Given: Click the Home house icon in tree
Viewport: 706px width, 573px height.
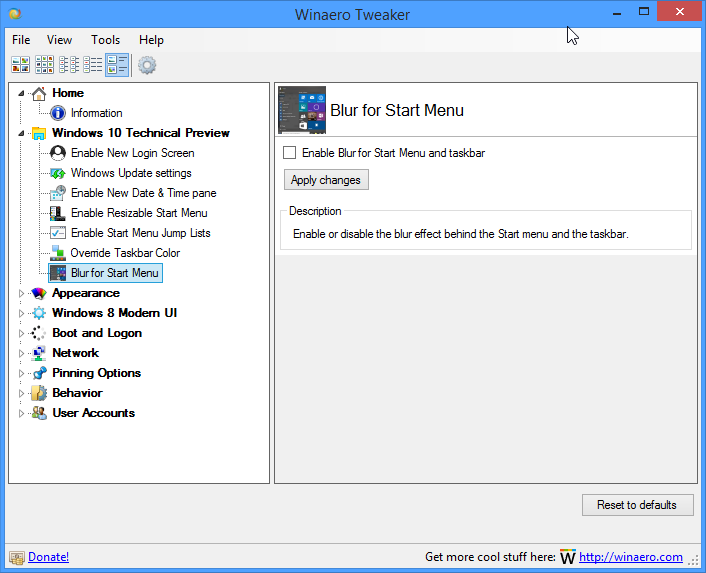Looking at the screenshot, I should pos(39,93).
